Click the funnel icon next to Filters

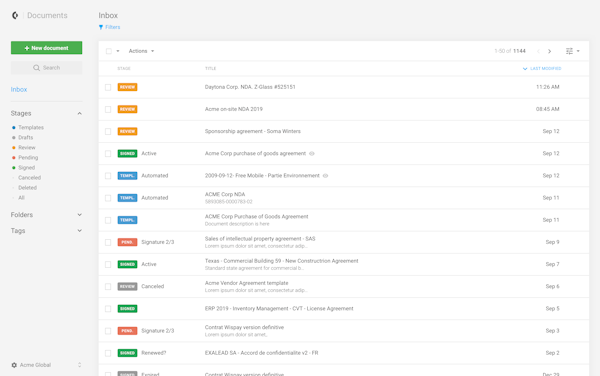pos(101,27)
